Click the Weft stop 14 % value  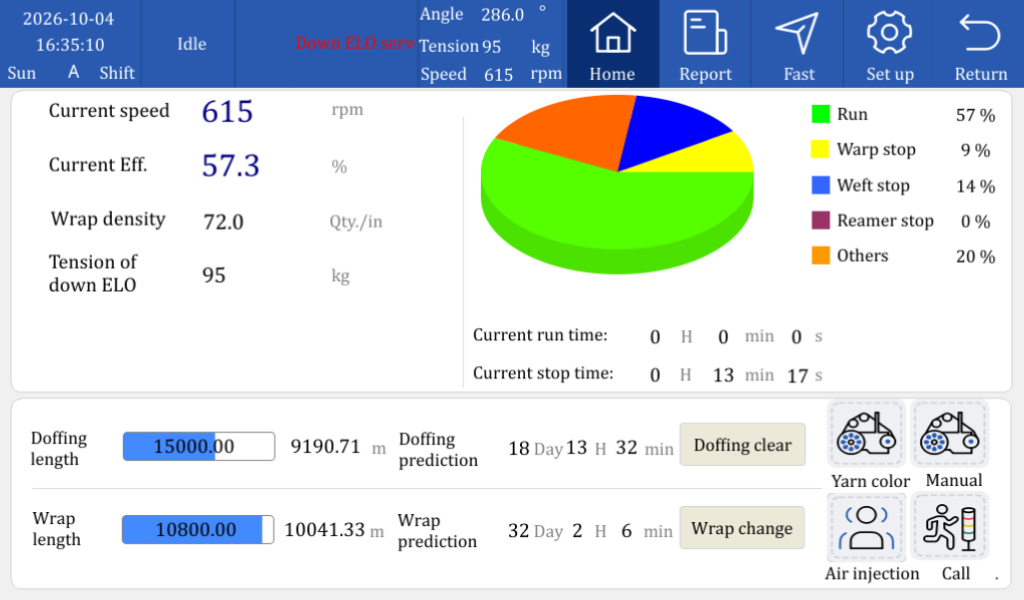[975, 187]
